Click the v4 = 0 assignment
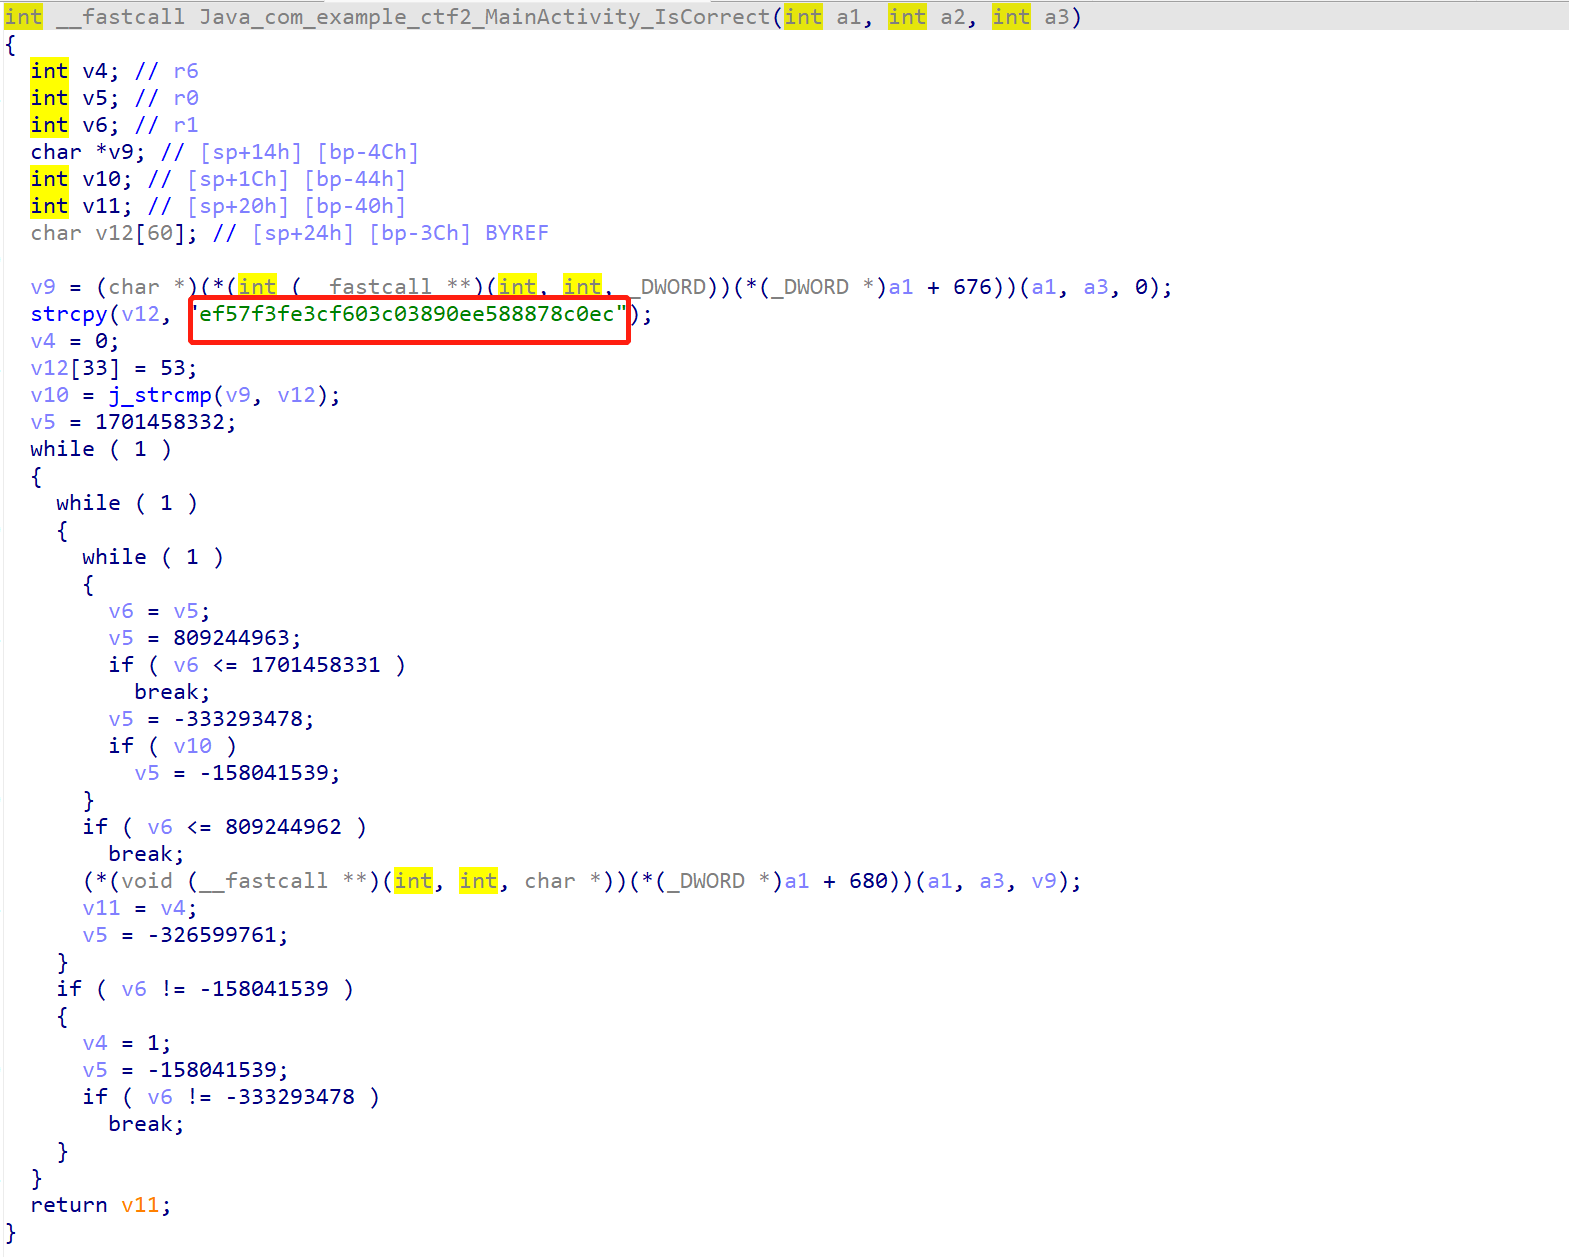The width and height of the screenshot is (1569, 1257). click(74, 341)
